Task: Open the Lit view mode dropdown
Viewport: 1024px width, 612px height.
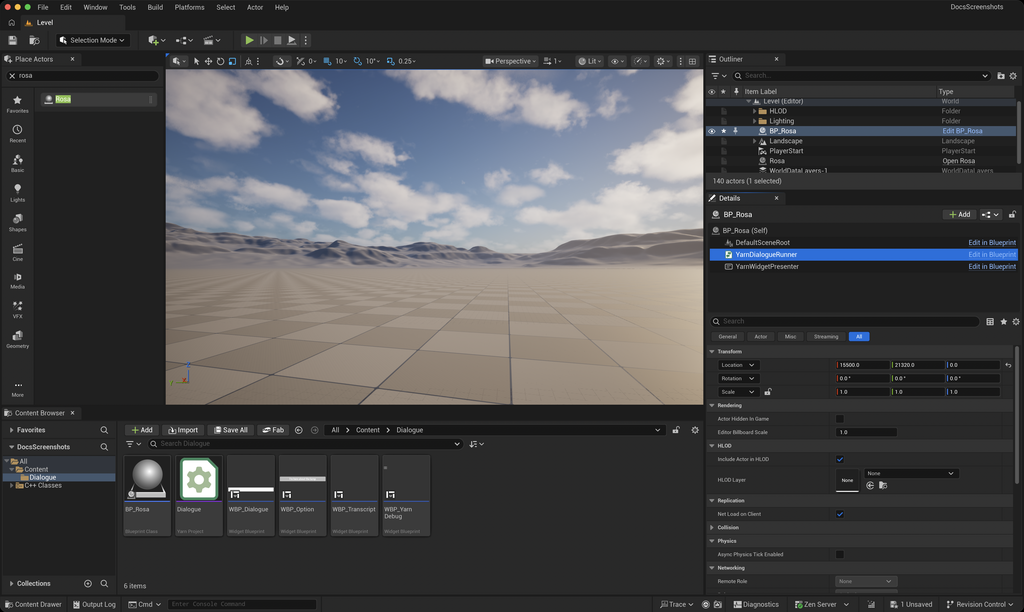Action: (x=590, y=61)
